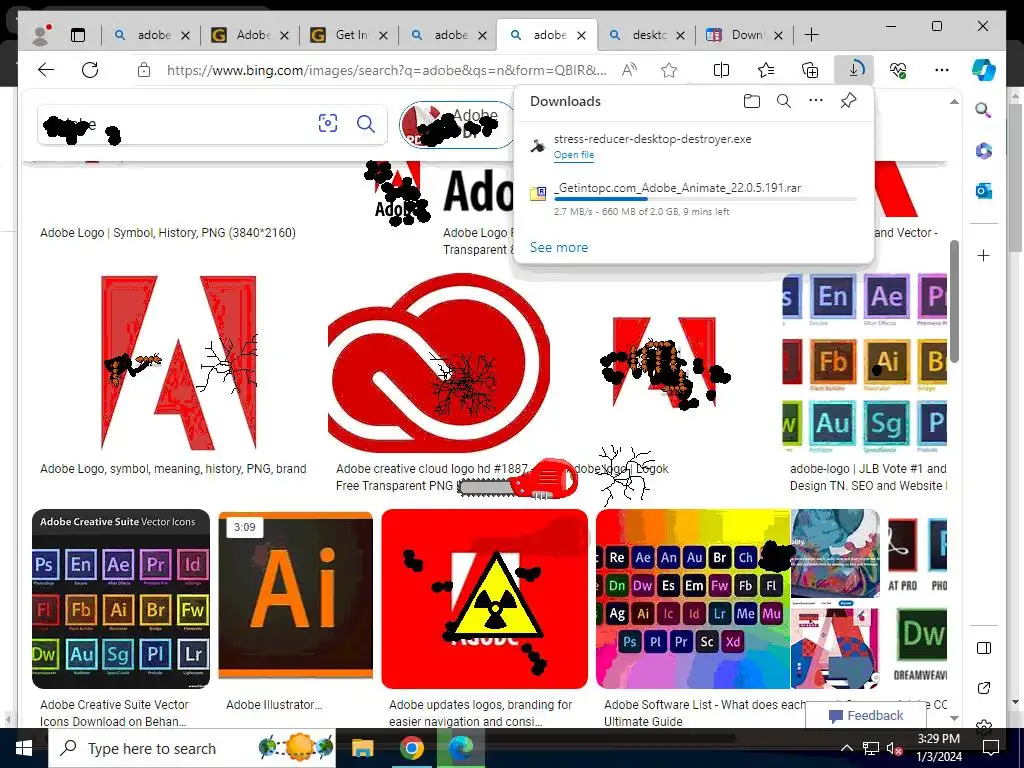This screenshot has height=768, width=1024.
Task: Click See more in Downloads panel
Action: click(559, 248)
